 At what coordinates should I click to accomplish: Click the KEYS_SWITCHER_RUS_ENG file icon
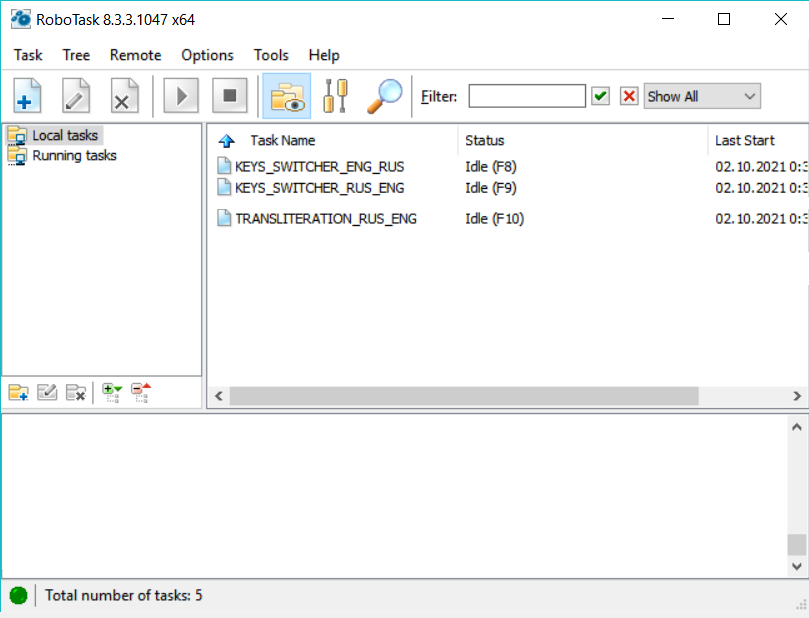click(224, 187)
